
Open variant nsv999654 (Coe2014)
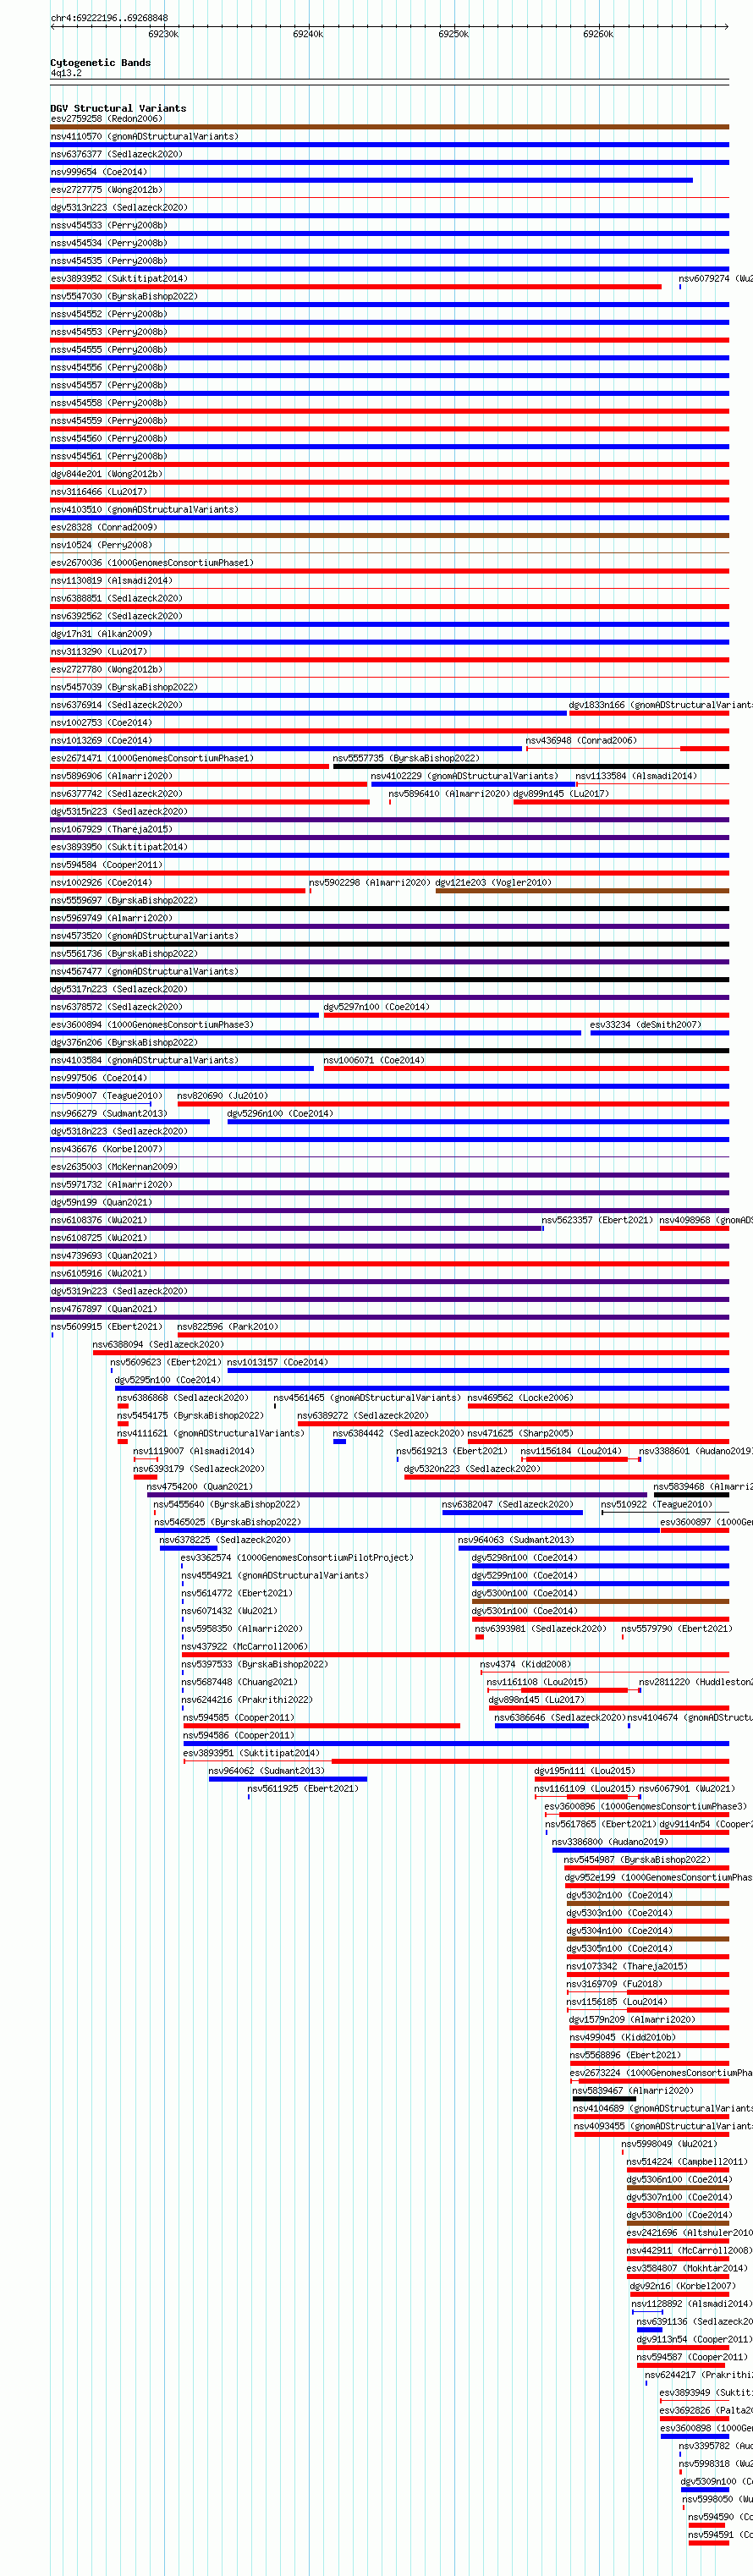(99, 172)
